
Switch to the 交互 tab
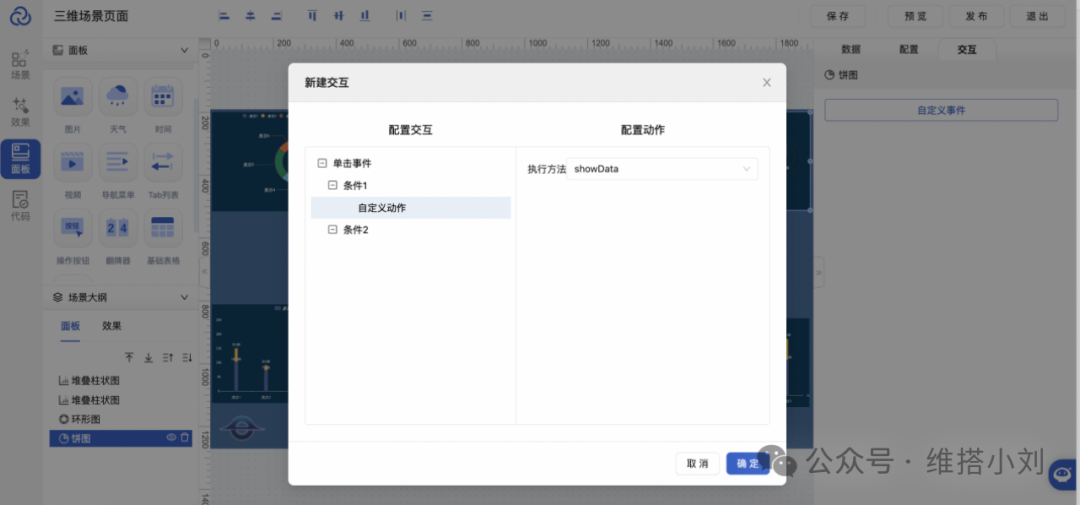coord(966,50)
